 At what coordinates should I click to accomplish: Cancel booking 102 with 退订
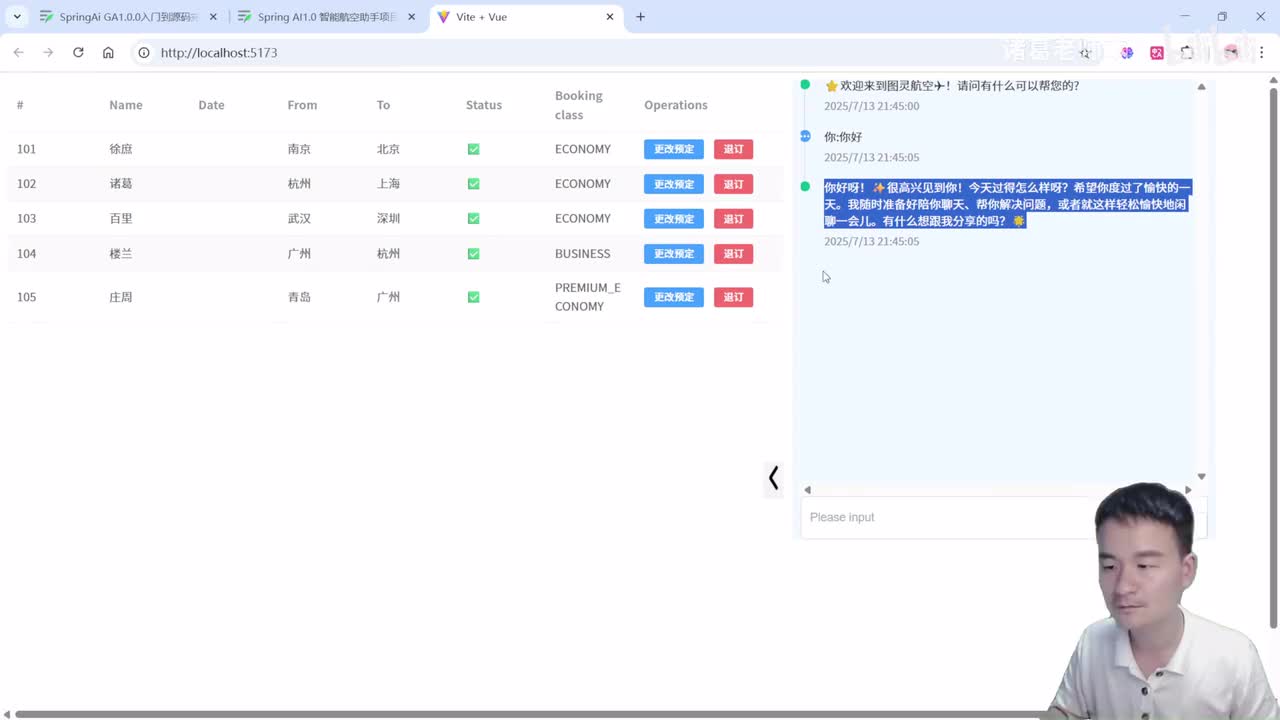point(733,184)
